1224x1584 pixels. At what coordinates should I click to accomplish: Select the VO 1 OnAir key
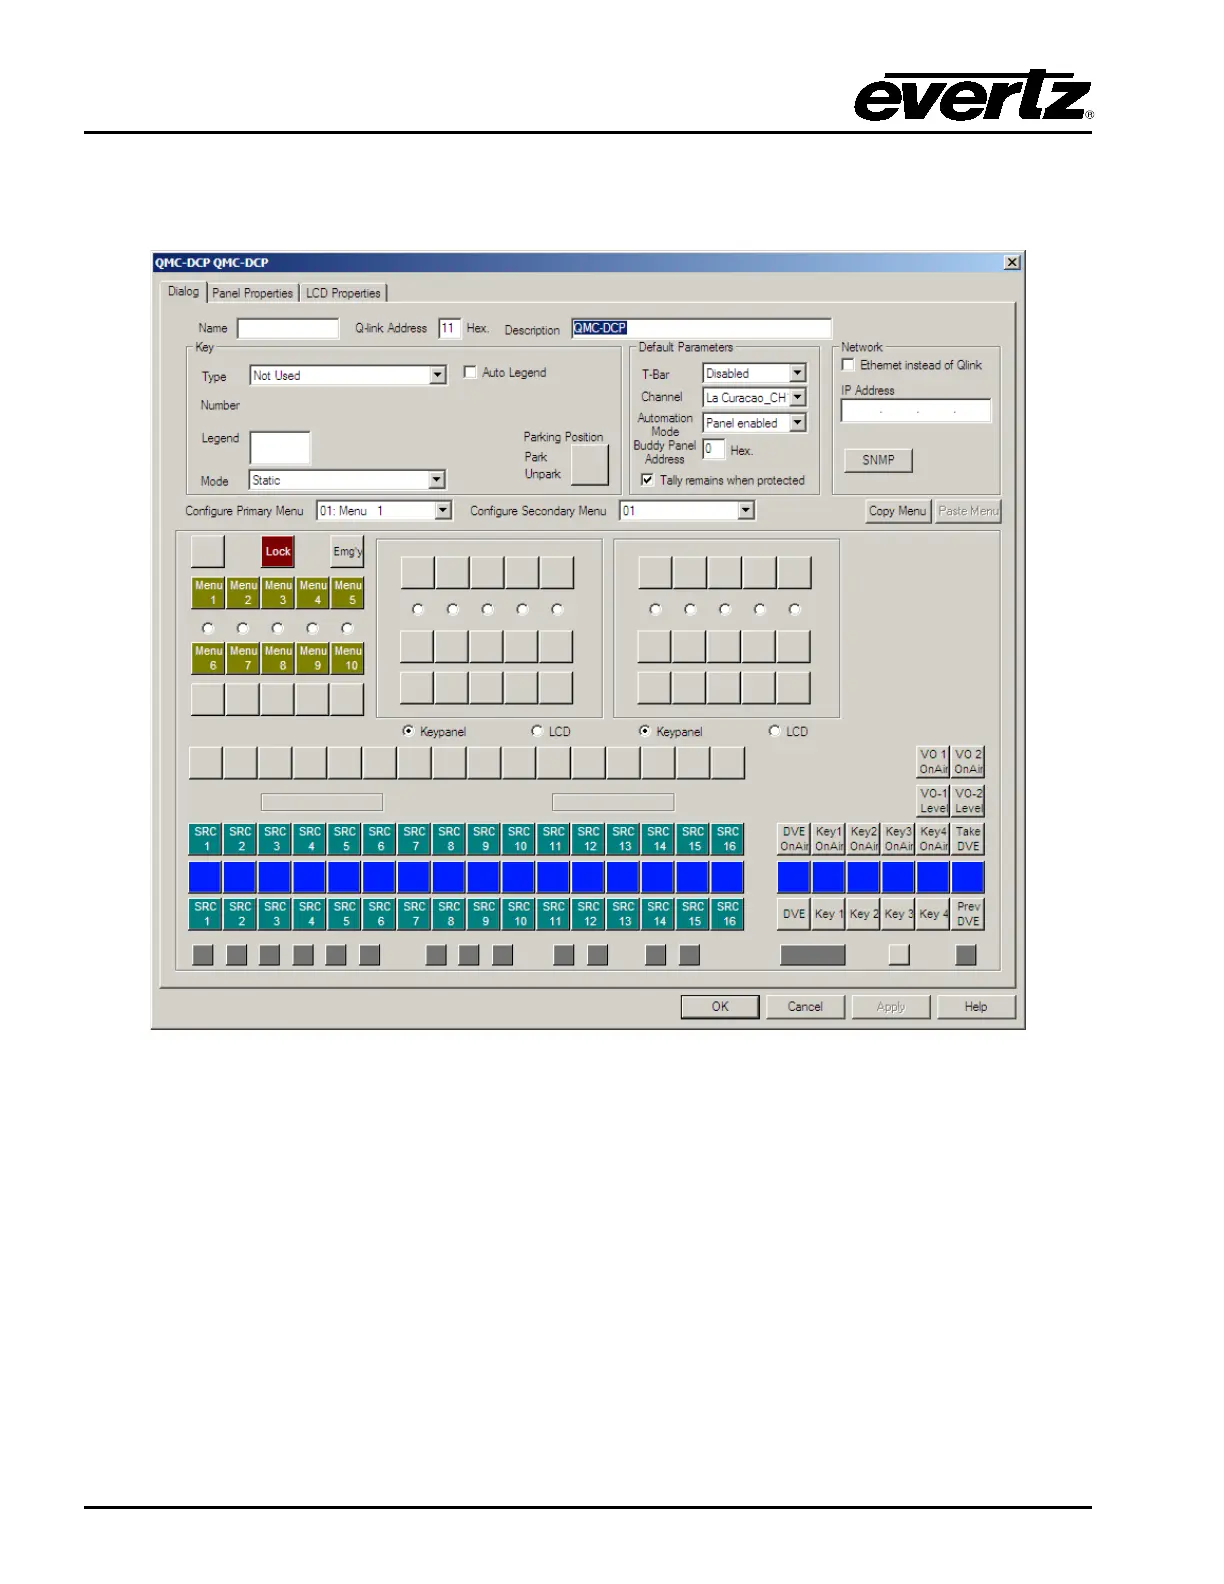point(933,762)
